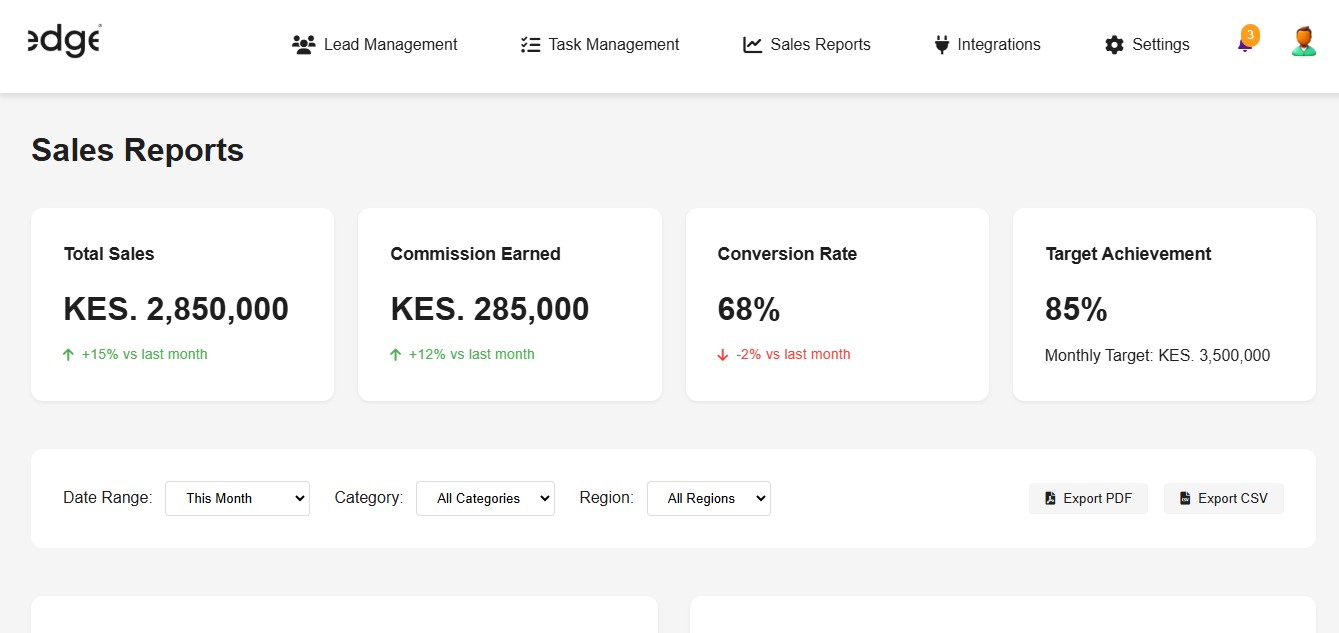Click the Sales Reports page heading

pos(138,150)
